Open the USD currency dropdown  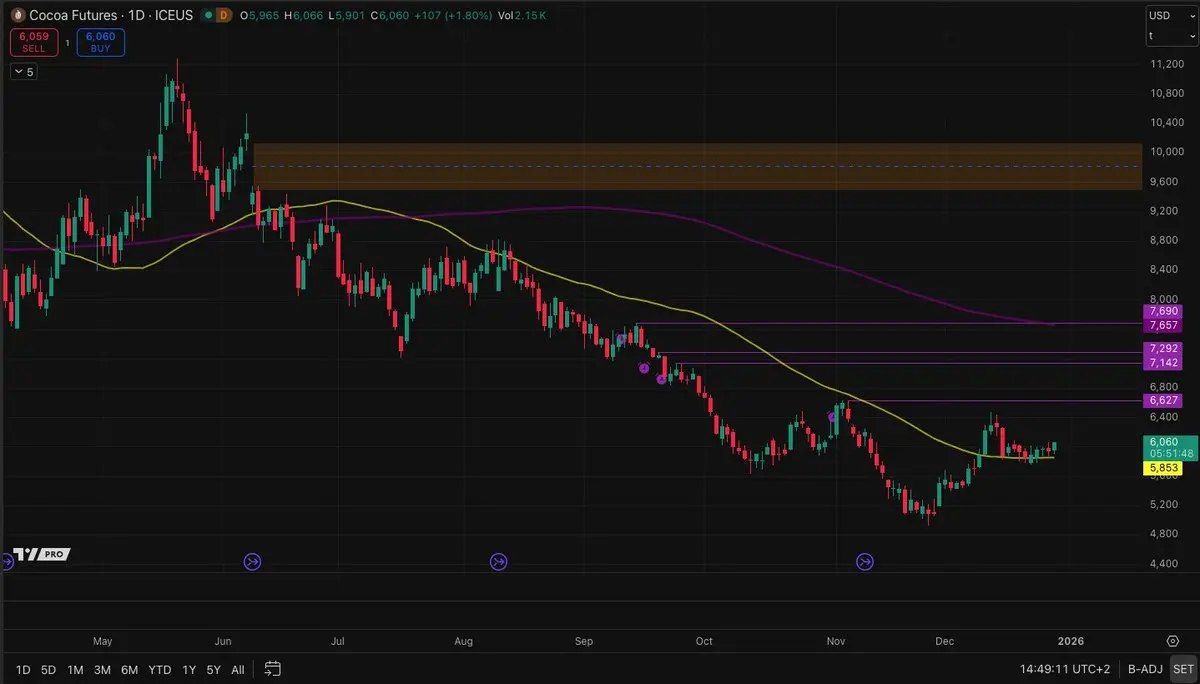[x=1170, y=15]
